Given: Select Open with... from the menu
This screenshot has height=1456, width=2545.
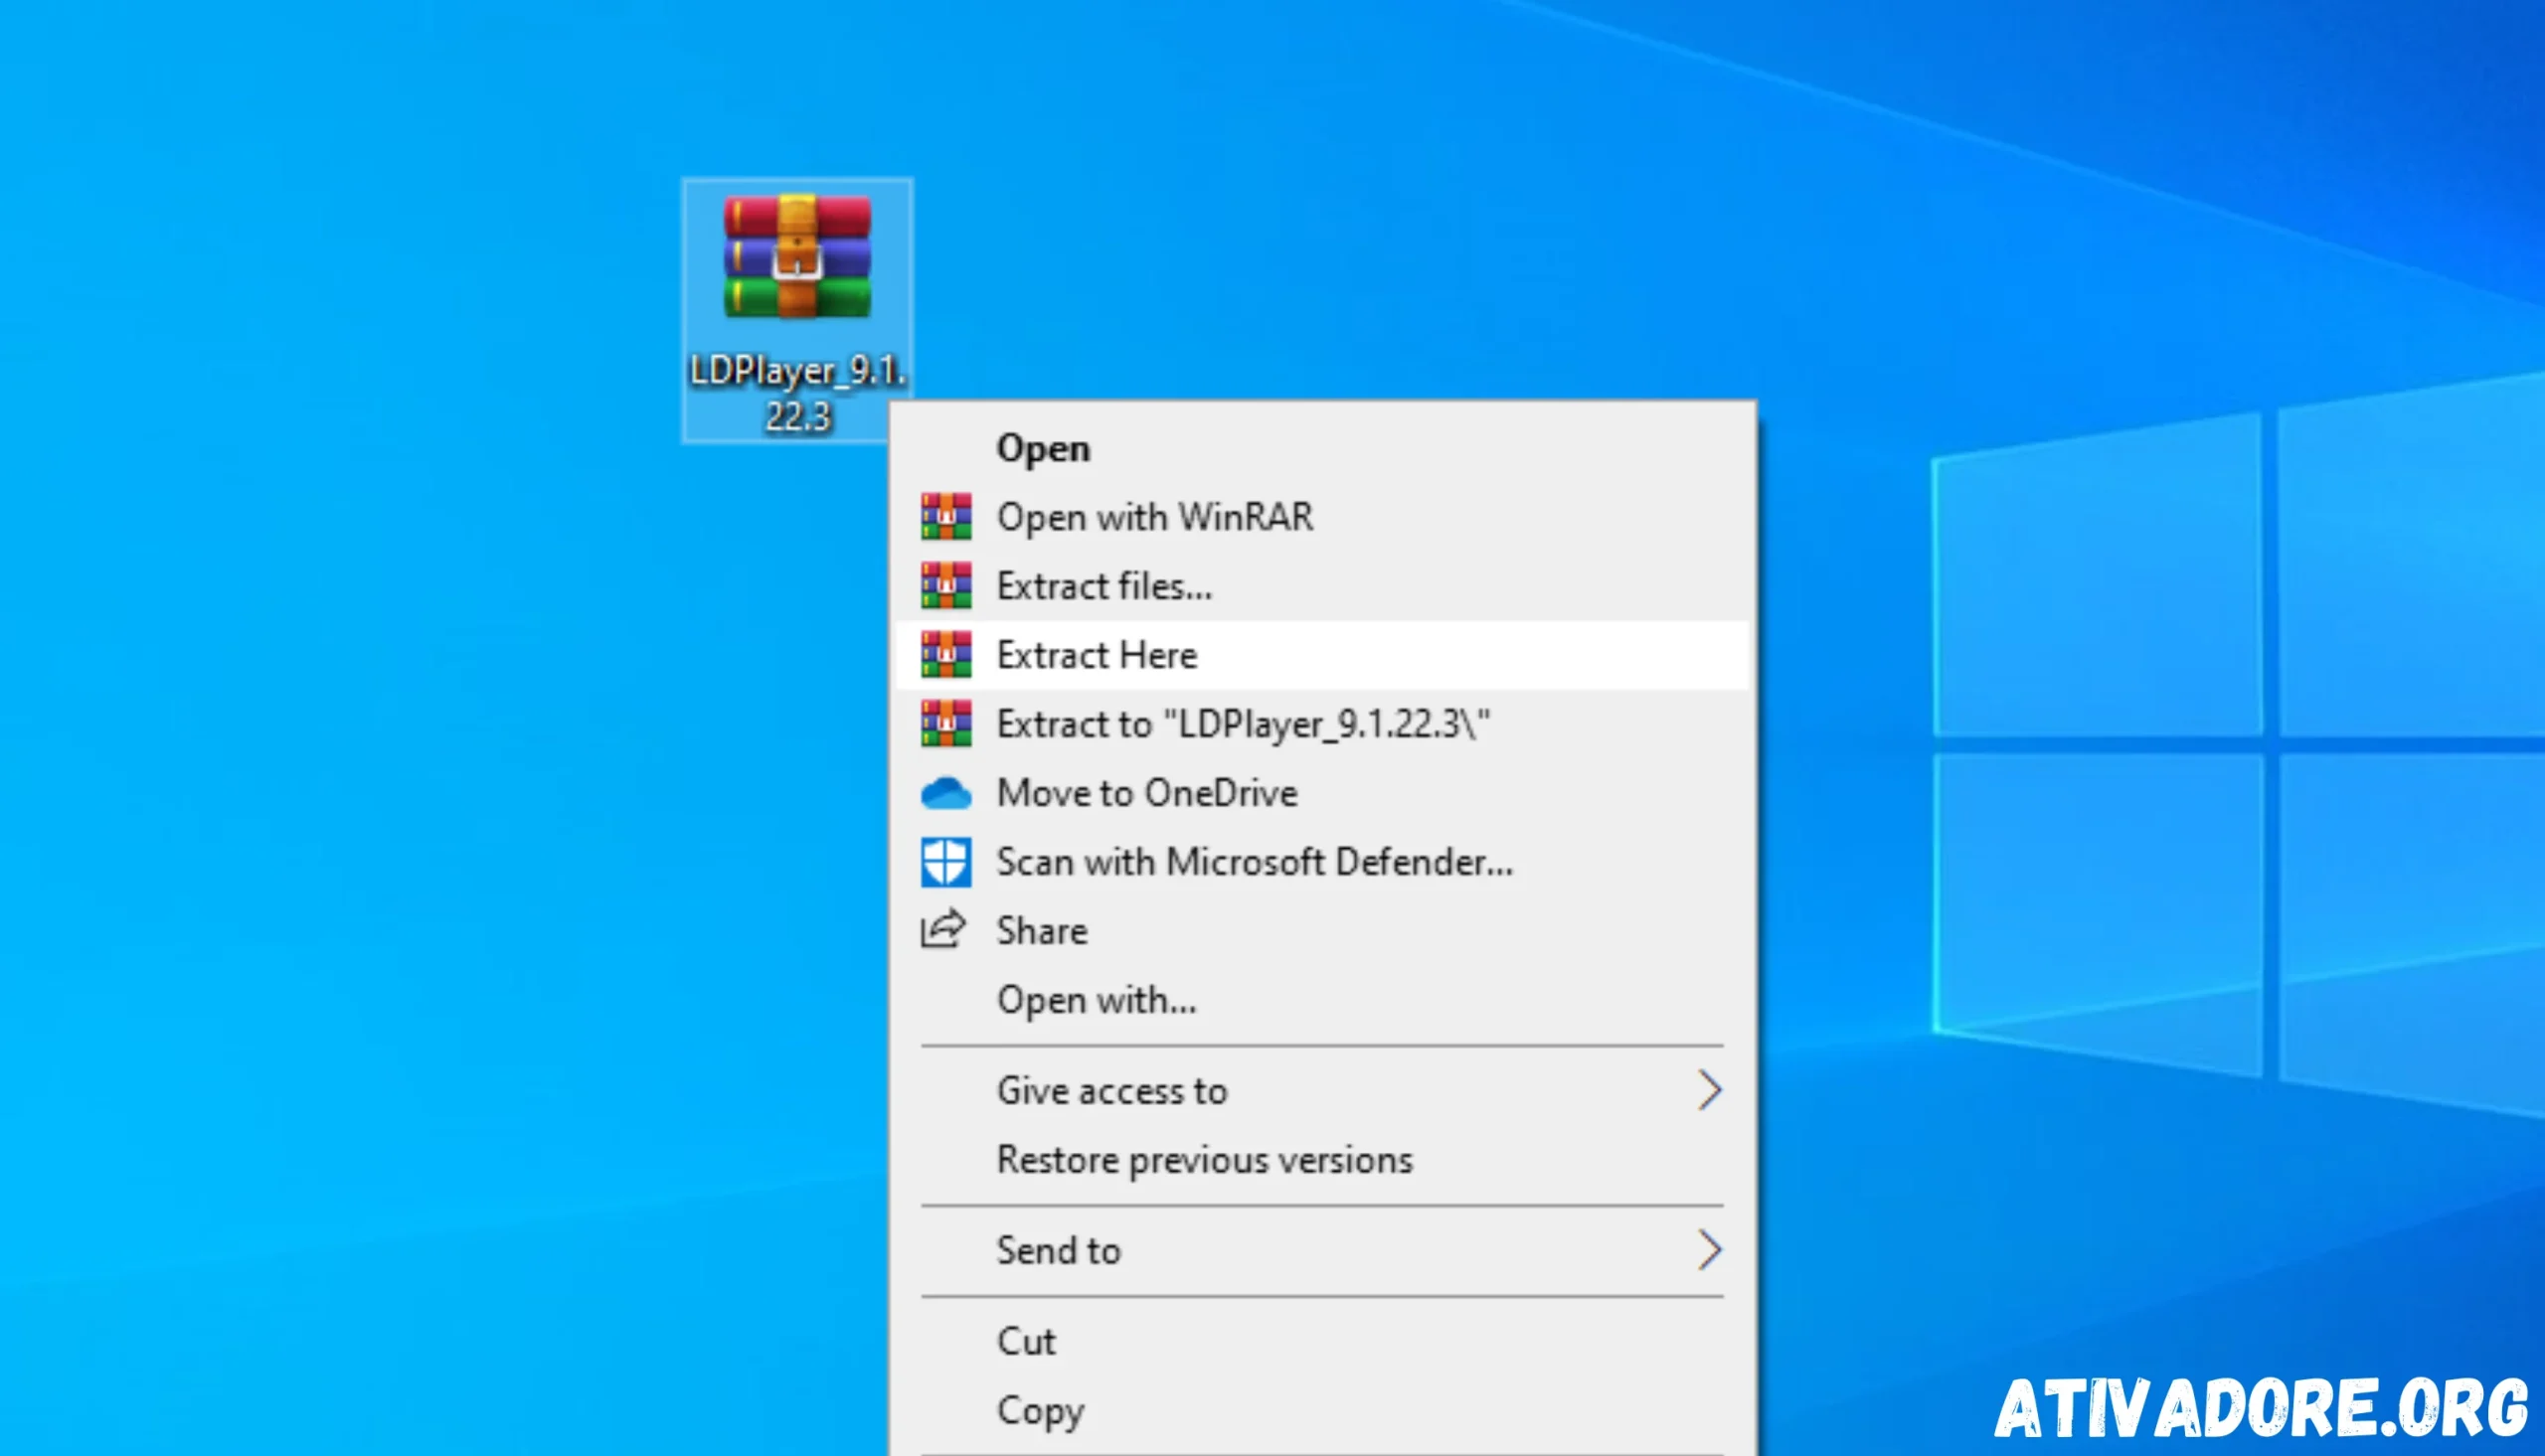Looking at the screenshot, I should point(1322,999).
